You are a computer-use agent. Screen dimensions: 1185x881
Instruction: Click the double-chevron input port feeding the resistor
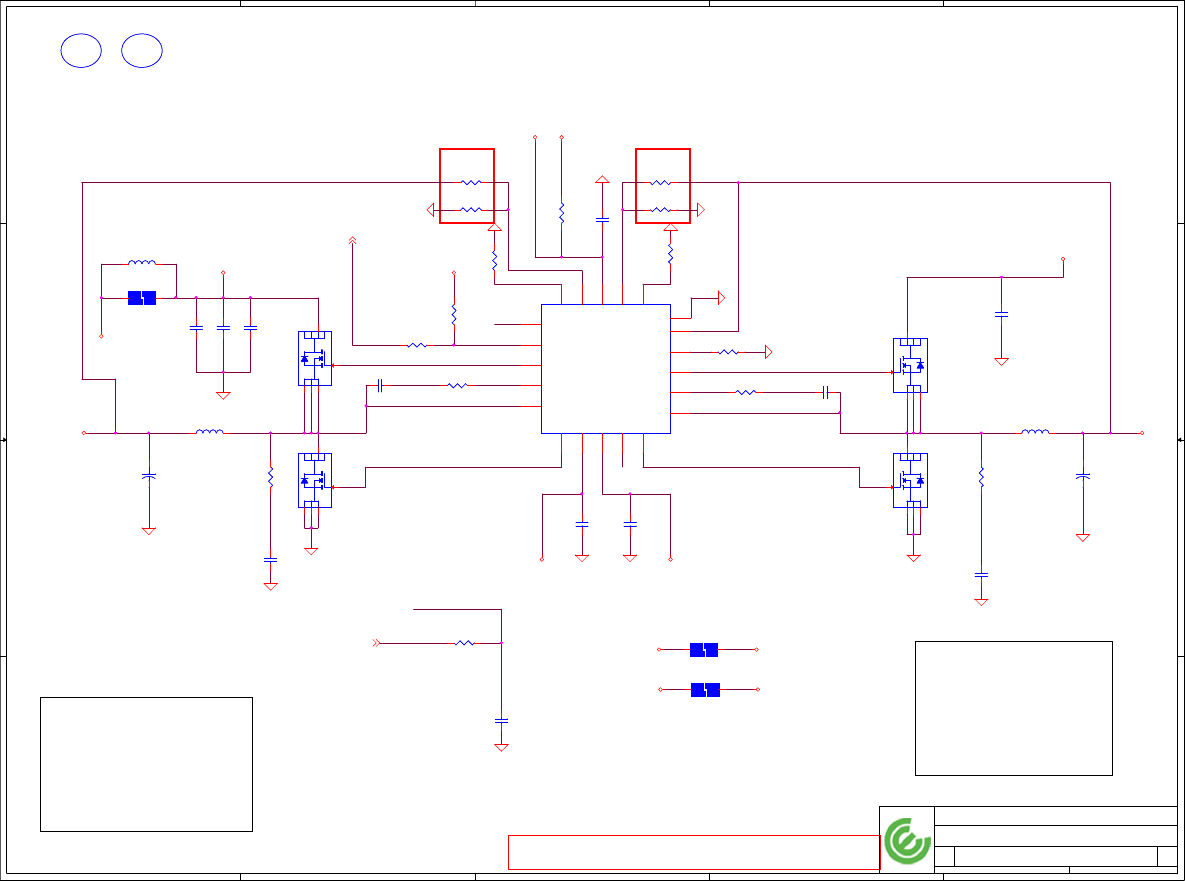pyautogui.click(x=376, y=643)
